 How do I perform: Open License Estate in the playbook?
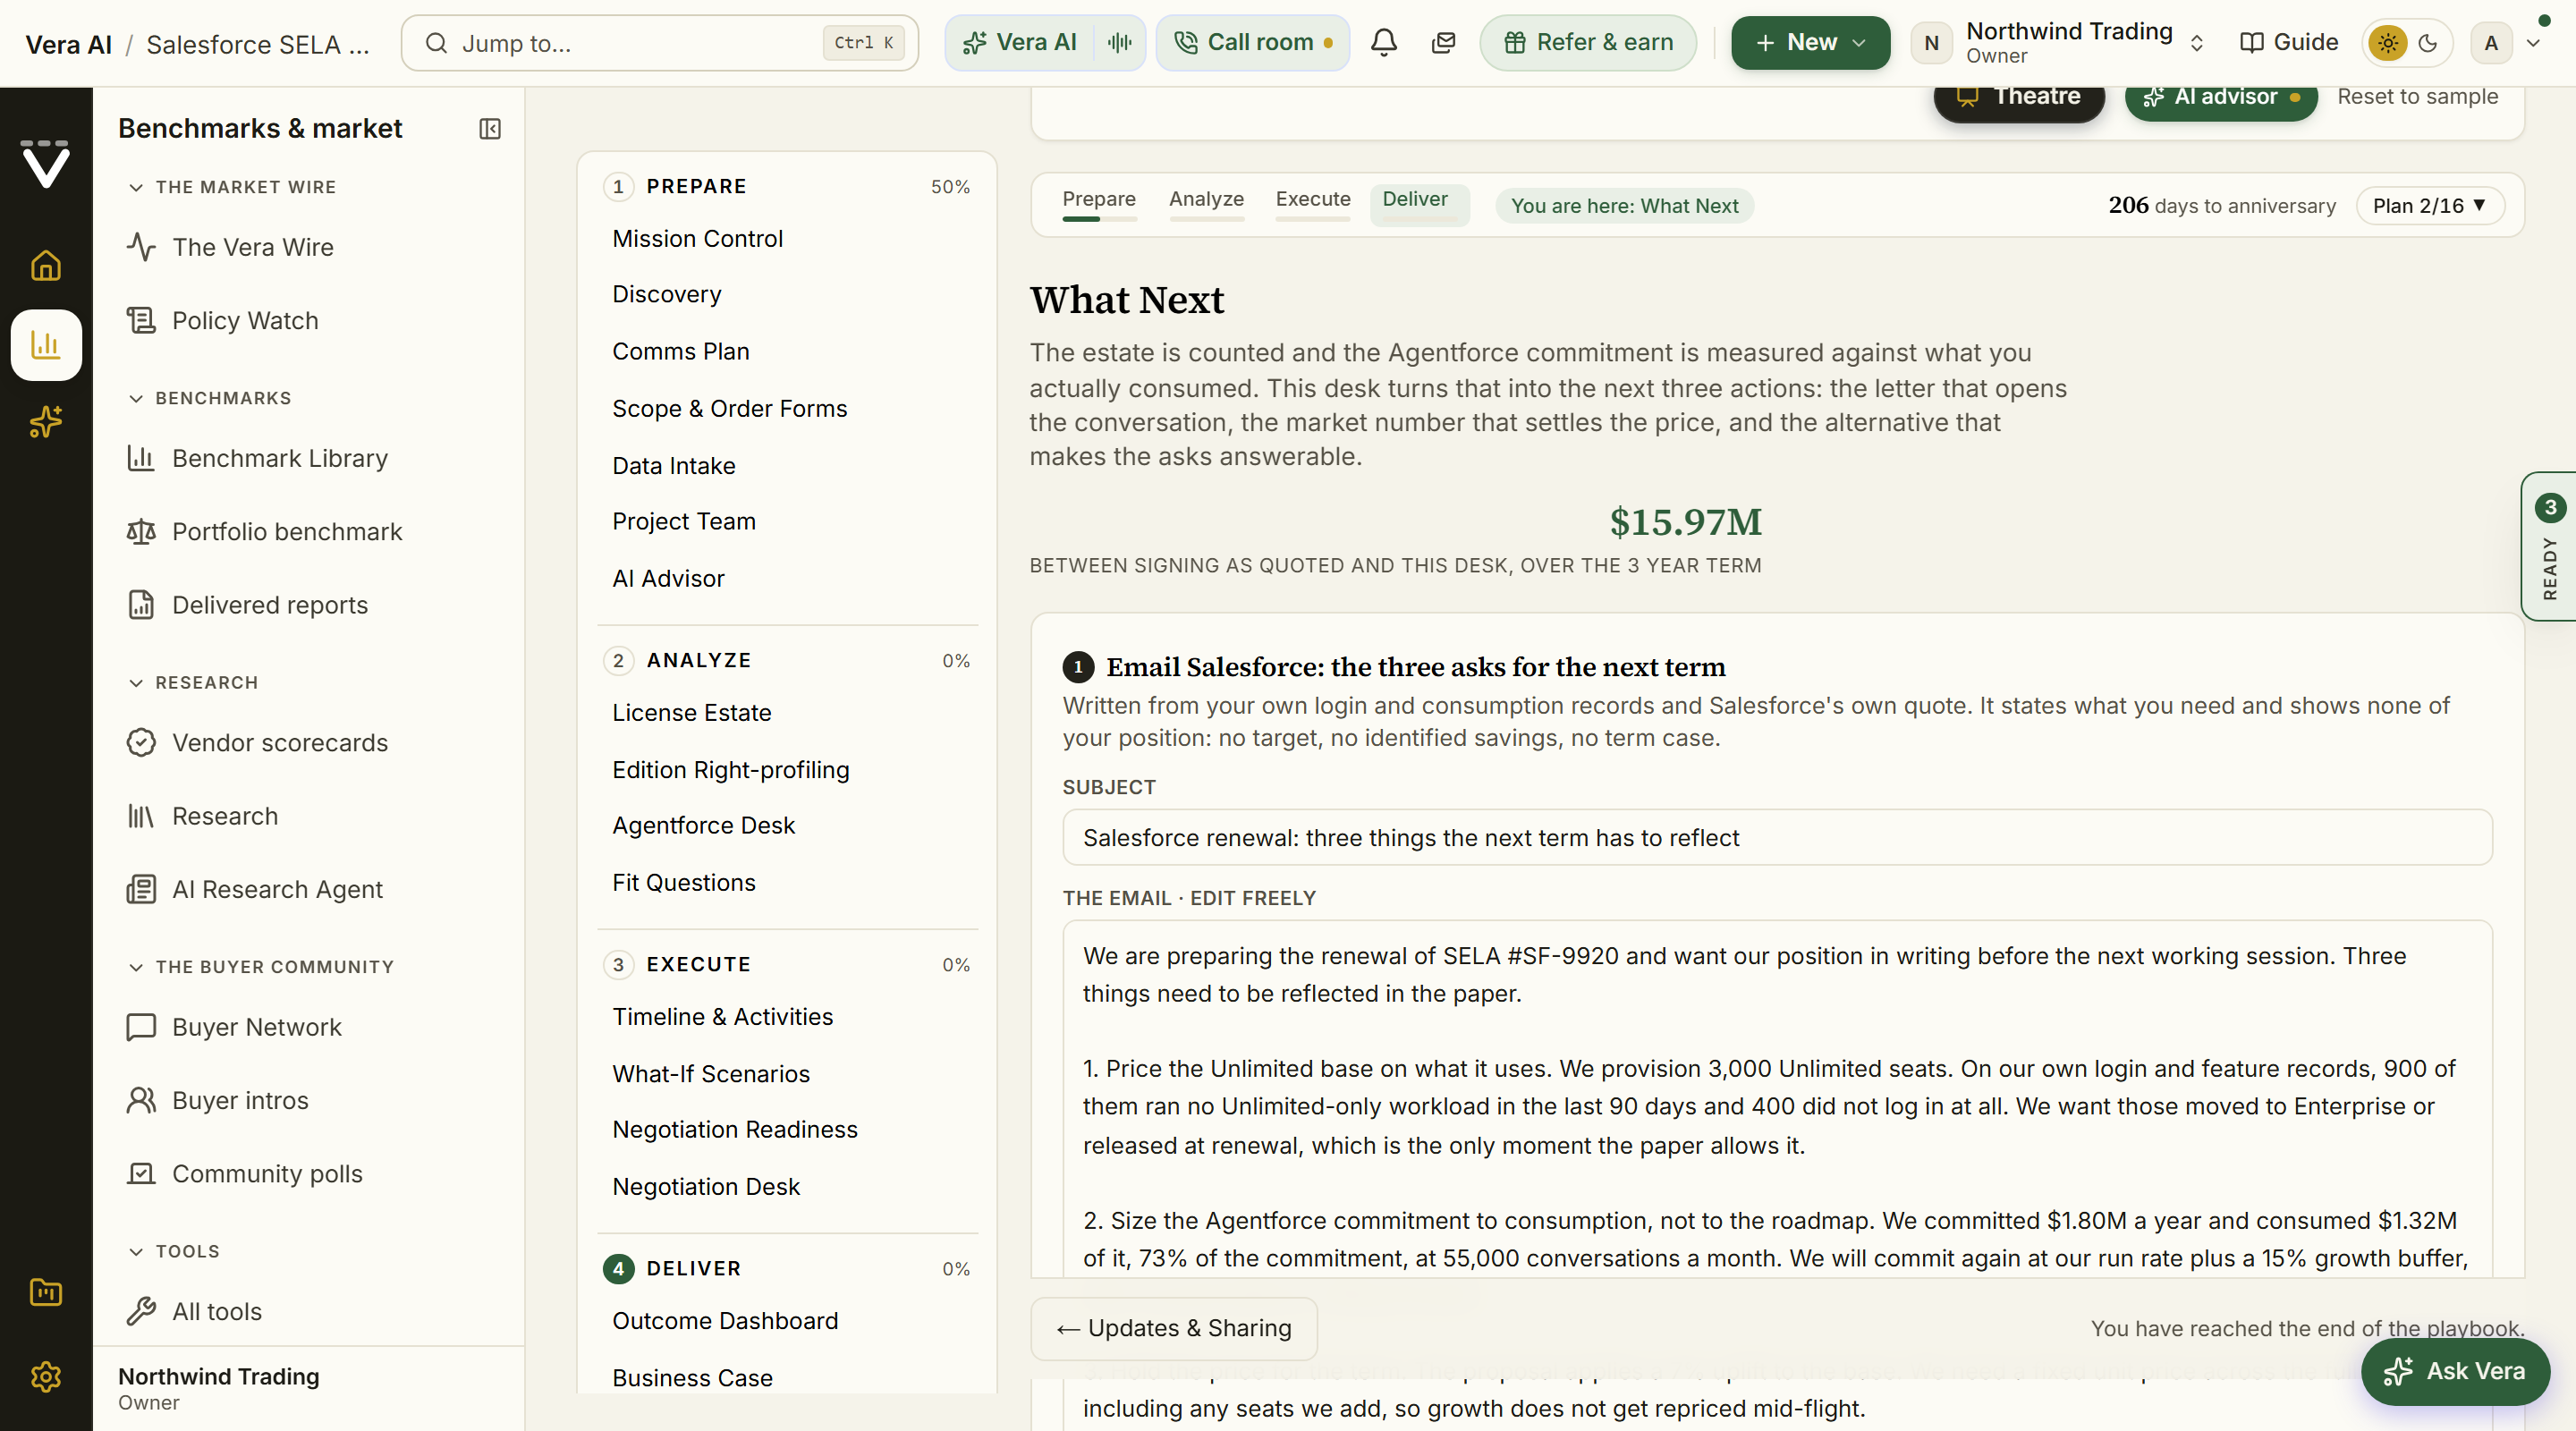click(691, 712)
